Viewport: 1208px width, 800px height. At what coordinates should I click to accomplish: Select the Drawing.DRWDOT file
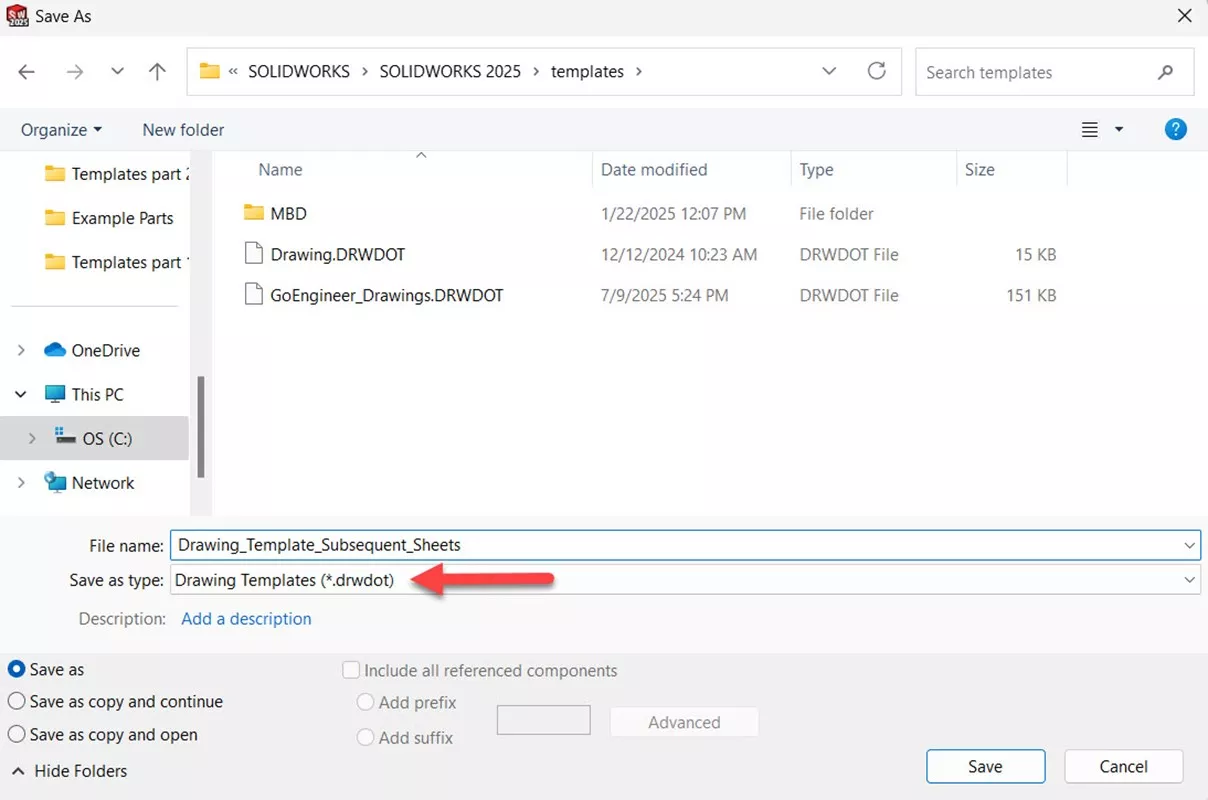point(337,255)
